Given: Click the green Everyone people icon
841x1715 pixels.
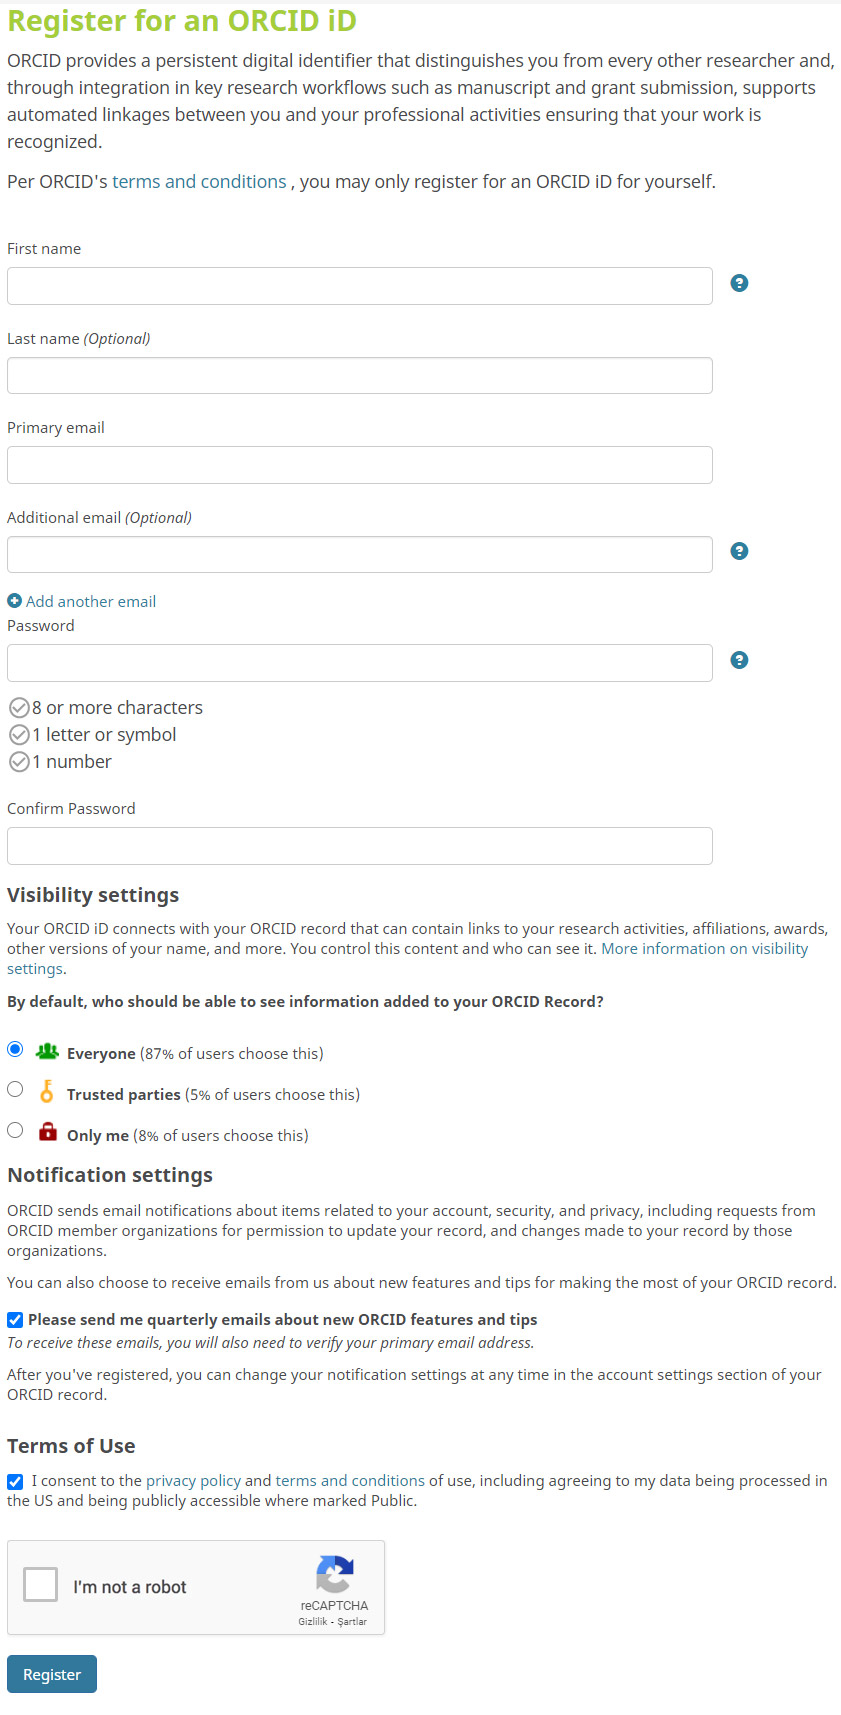Looking at the screenshot, I should click(x=47, y=1051).
